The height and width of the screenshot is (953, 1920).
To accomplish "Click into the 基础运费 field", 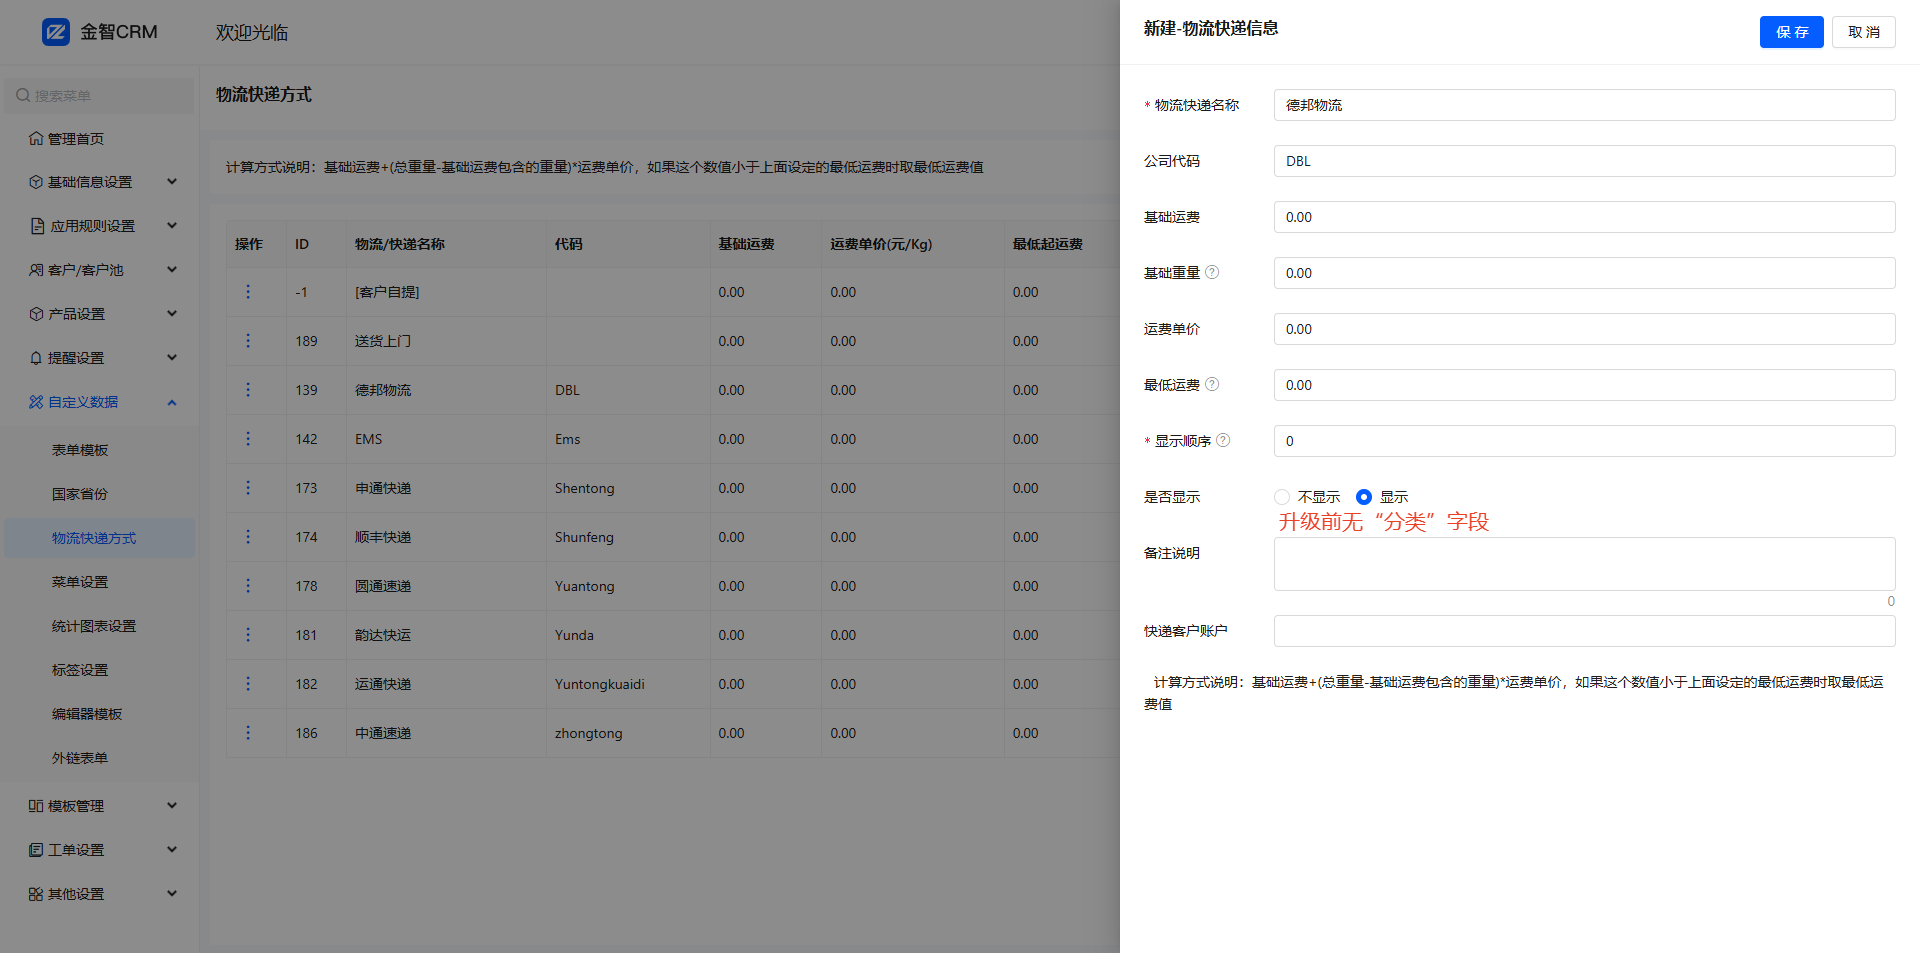I will 1584,217.
